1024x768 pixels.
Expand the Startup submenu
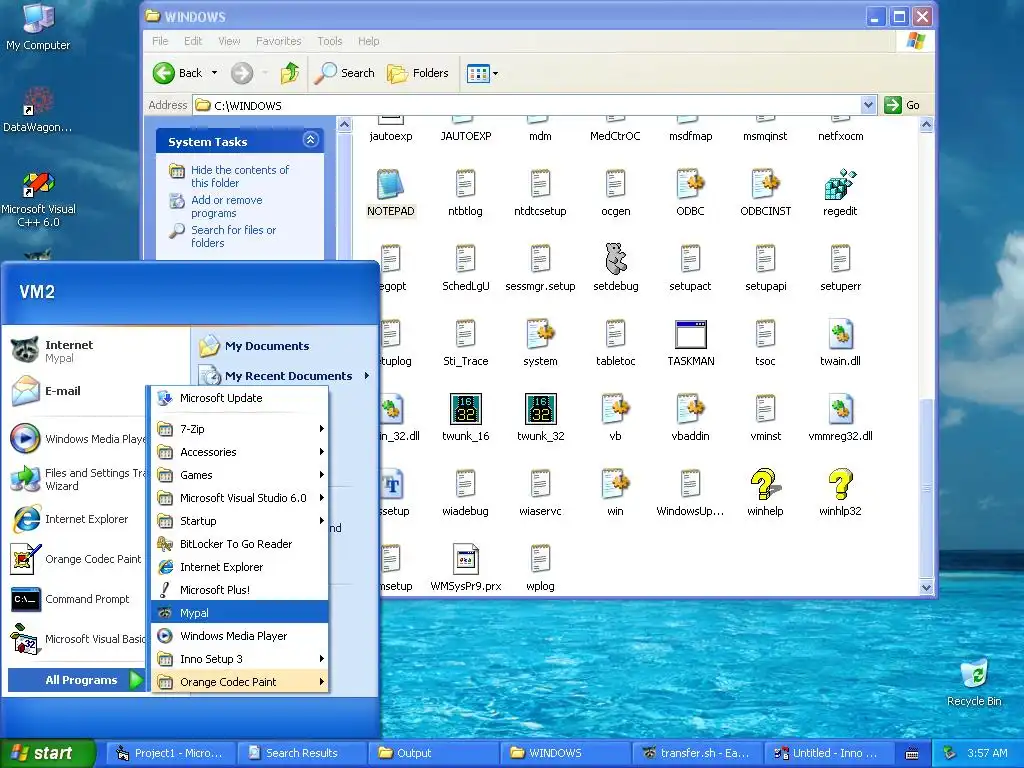(240, 520)
